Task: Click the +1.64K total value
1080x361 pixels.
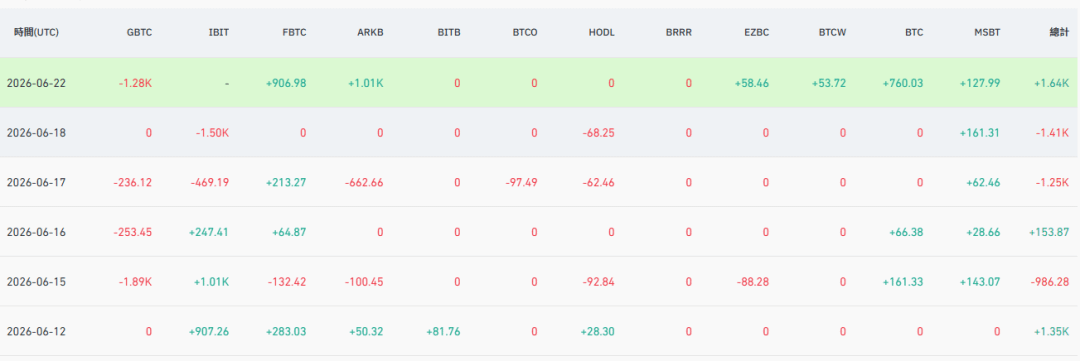Action: pyautogui.click(x=1052, y=83)
